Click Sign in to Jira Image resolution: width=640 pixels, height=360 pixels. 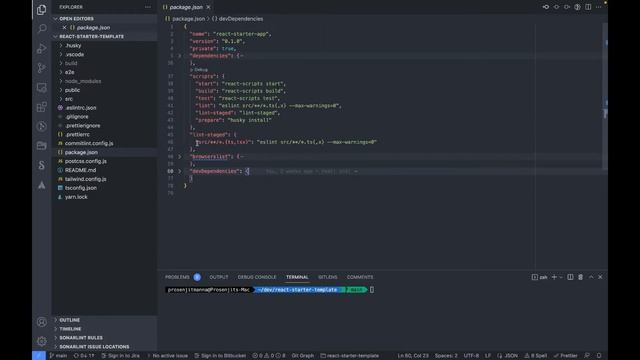point(120,356)
